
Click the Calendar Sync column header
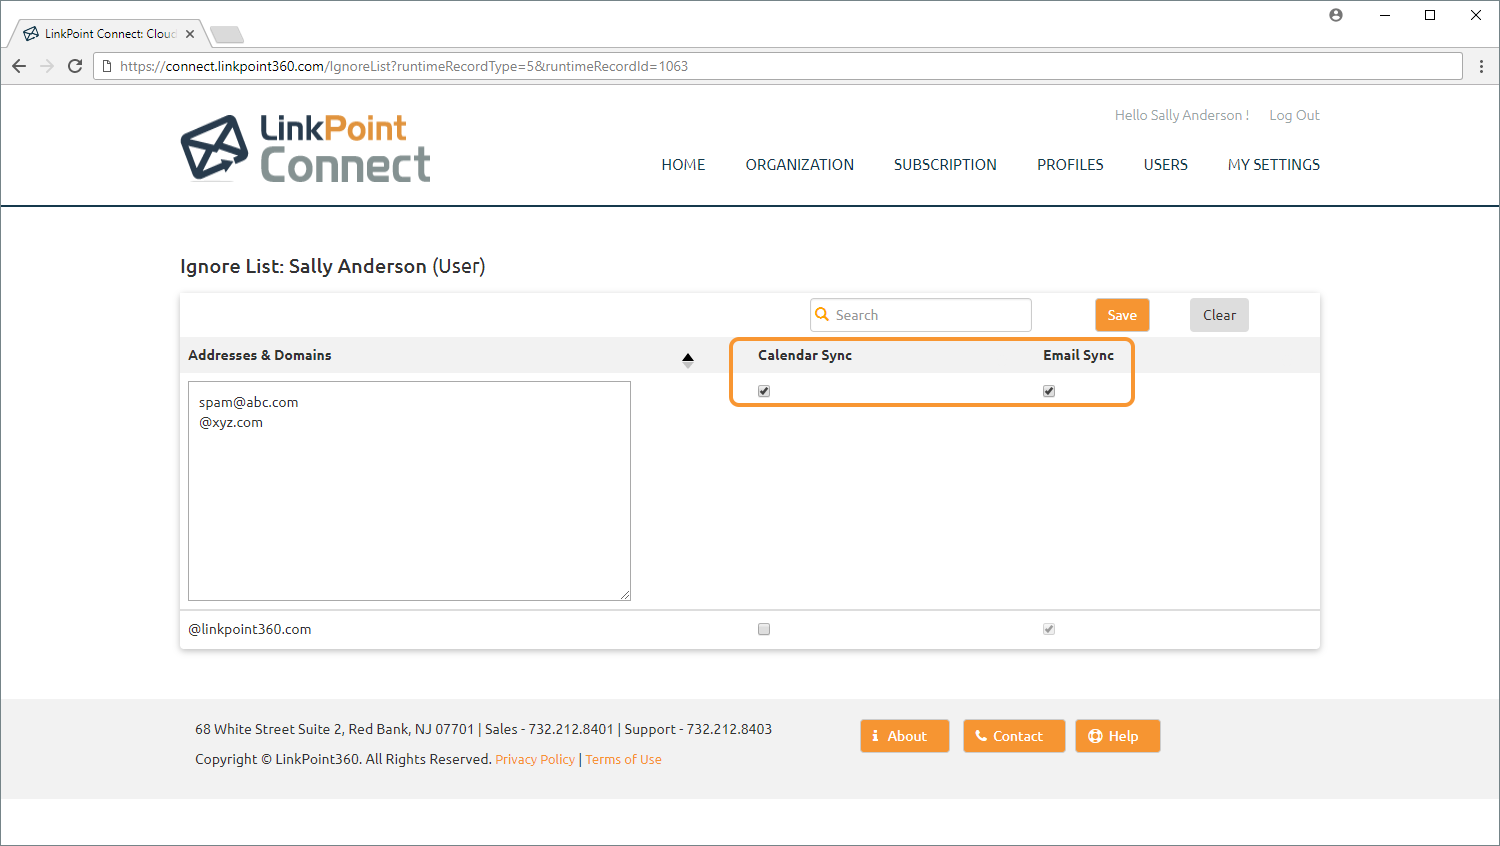click(x=805, y=355)
